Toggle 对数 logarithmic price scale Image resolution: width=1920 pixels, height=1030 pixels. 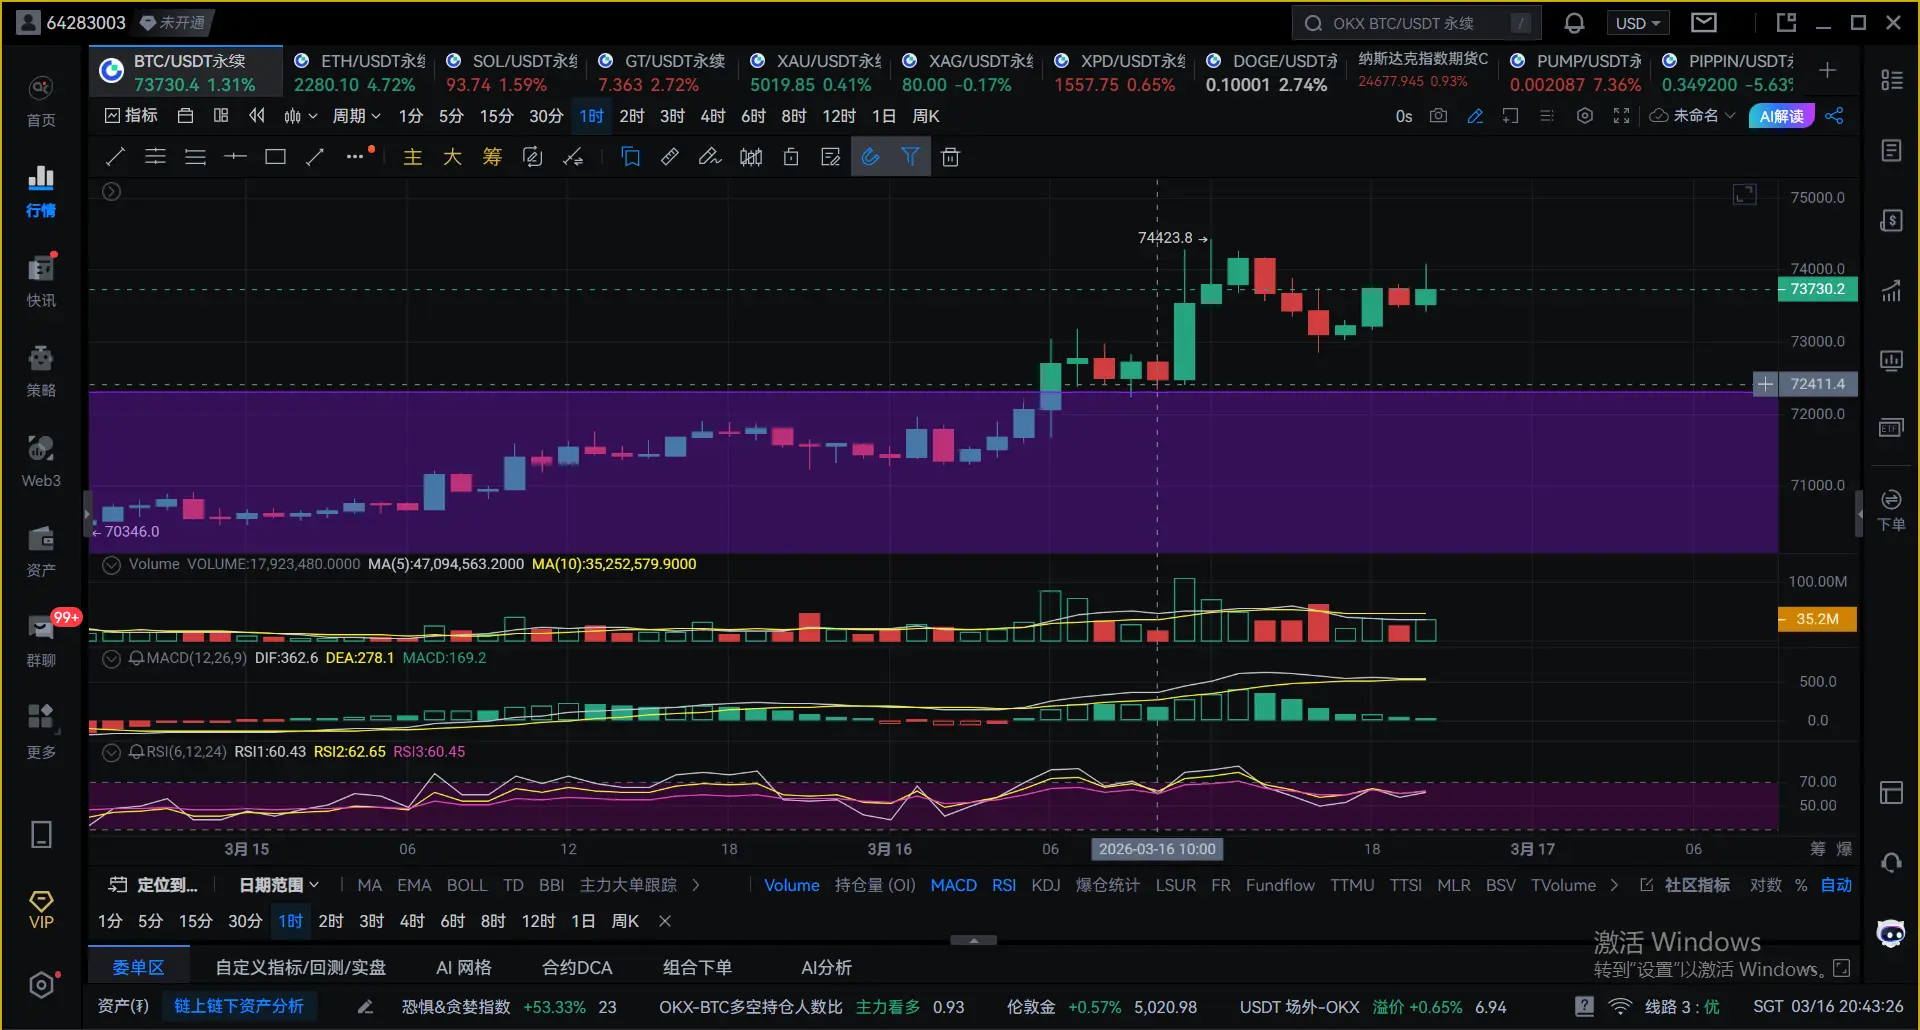(1765, 885)
